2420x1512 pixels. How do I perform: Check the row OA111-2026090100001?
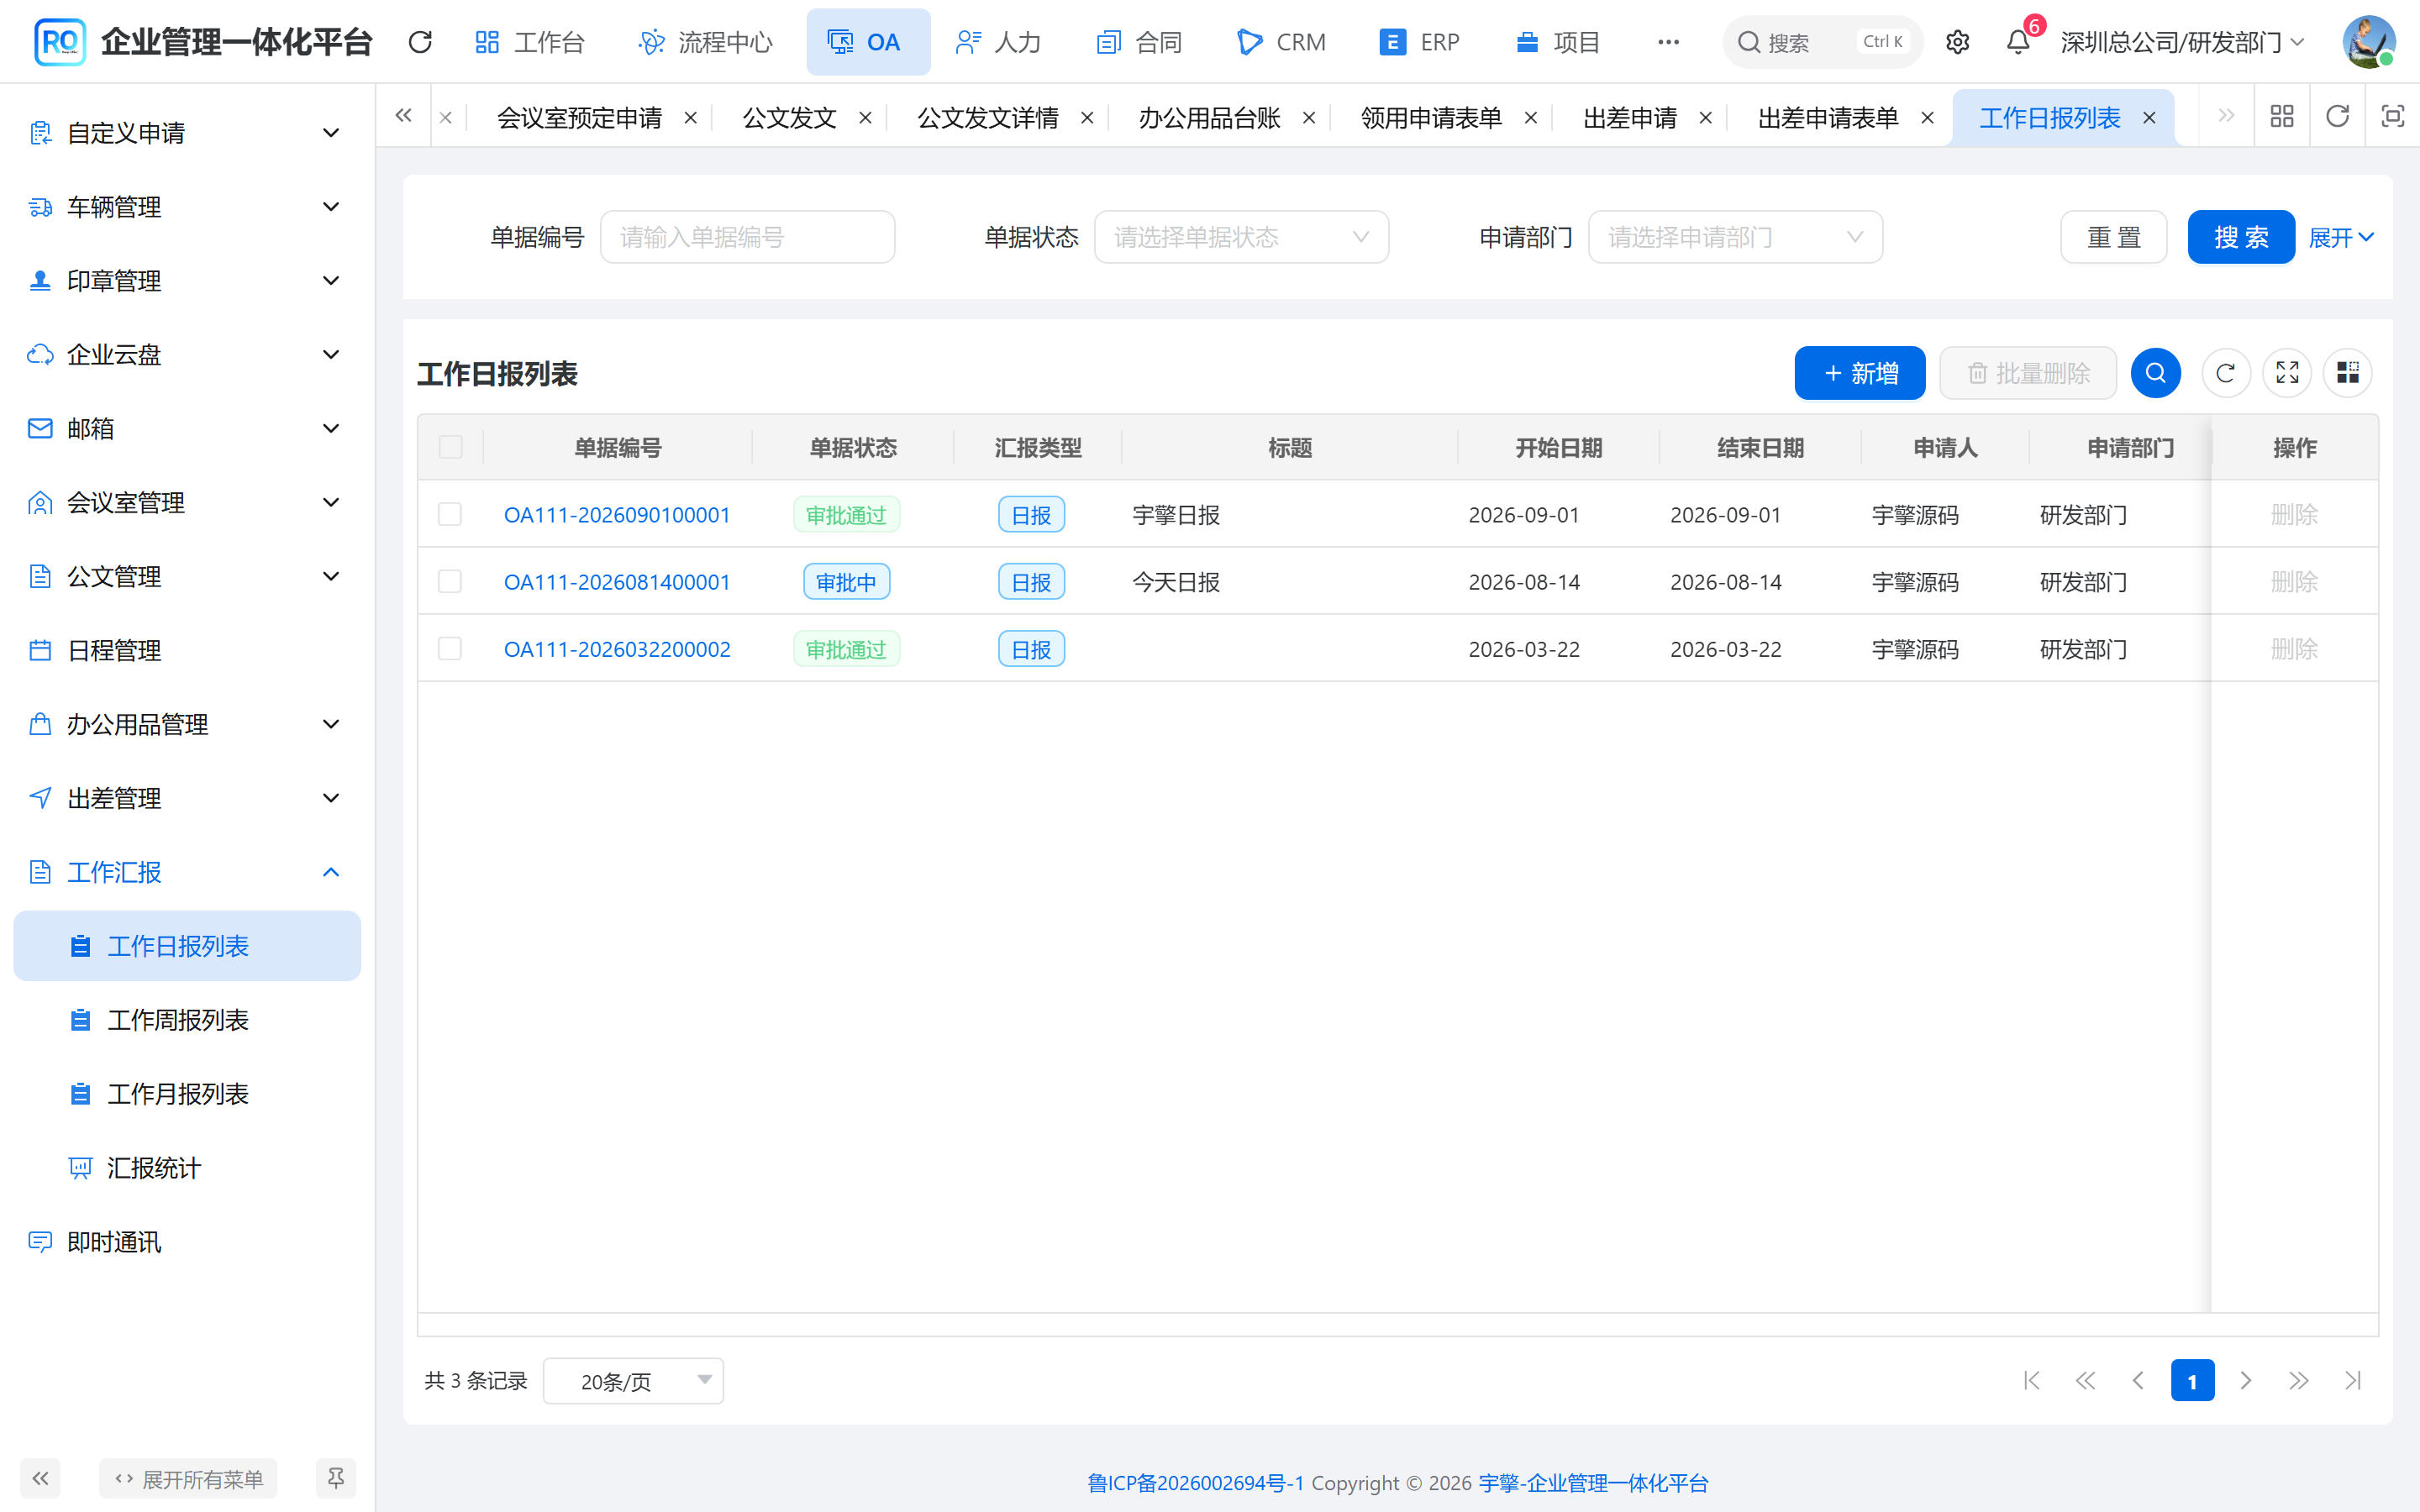tap(450, 514)
